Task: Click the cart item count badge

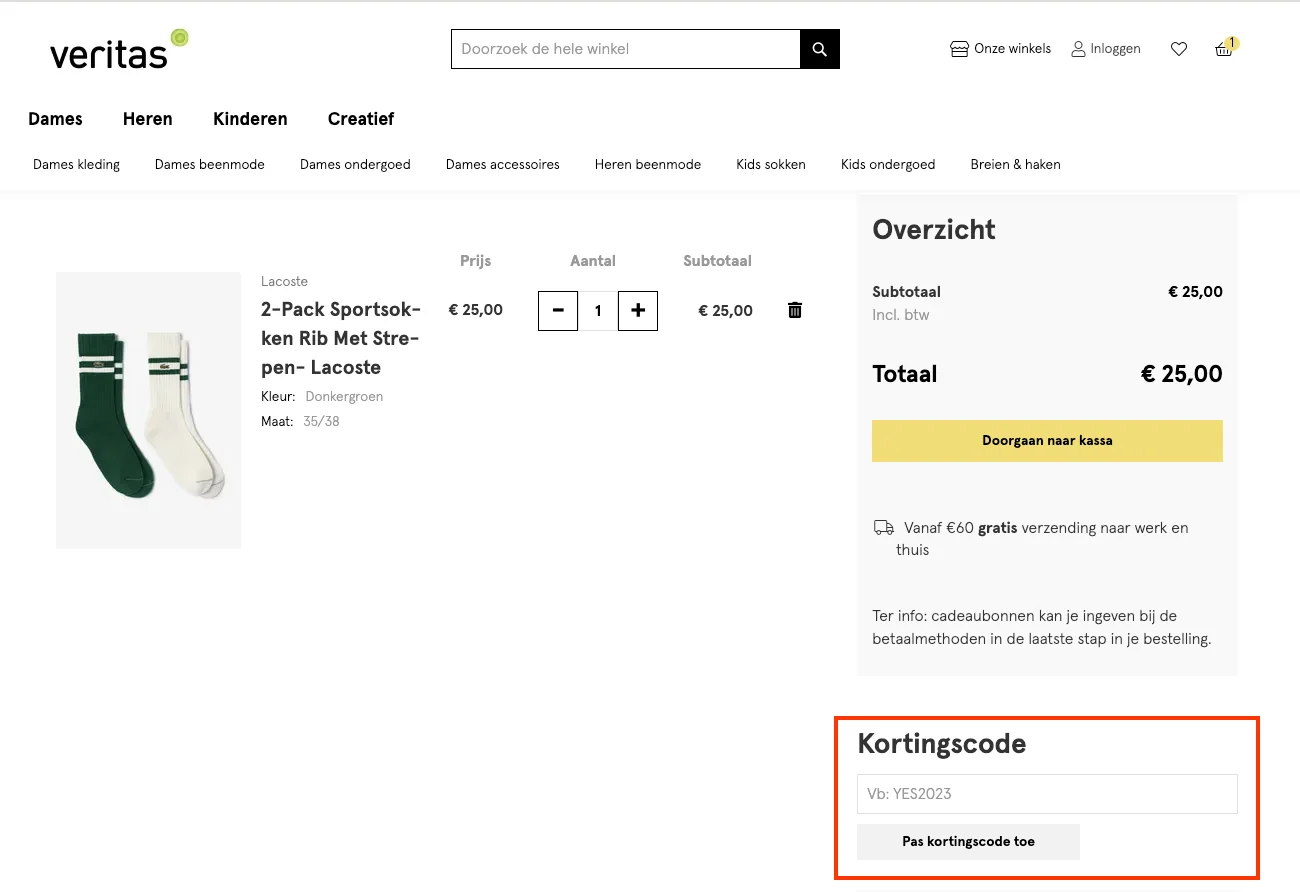Action: click(1232, 43)
